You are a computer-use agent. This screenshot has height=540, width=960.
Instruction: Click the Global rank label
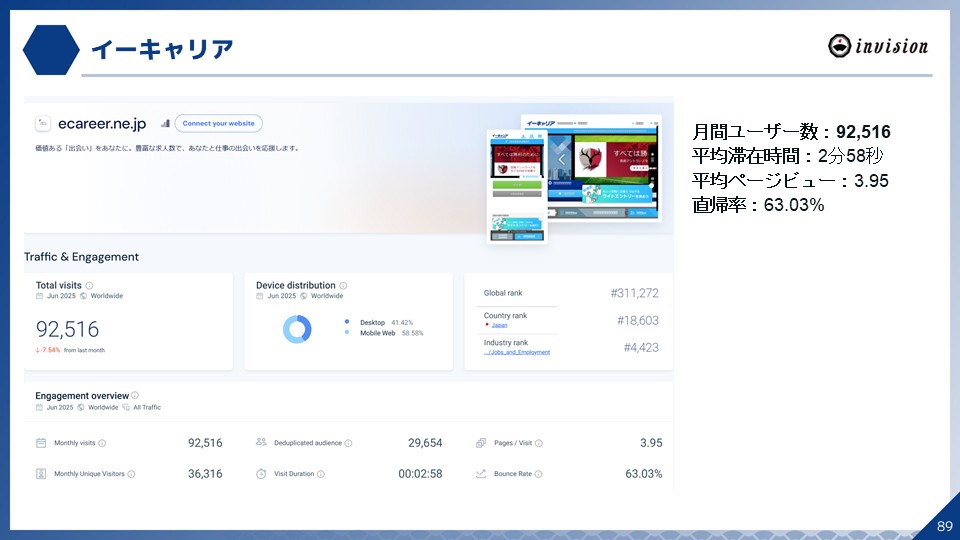(x=503, y=293)
